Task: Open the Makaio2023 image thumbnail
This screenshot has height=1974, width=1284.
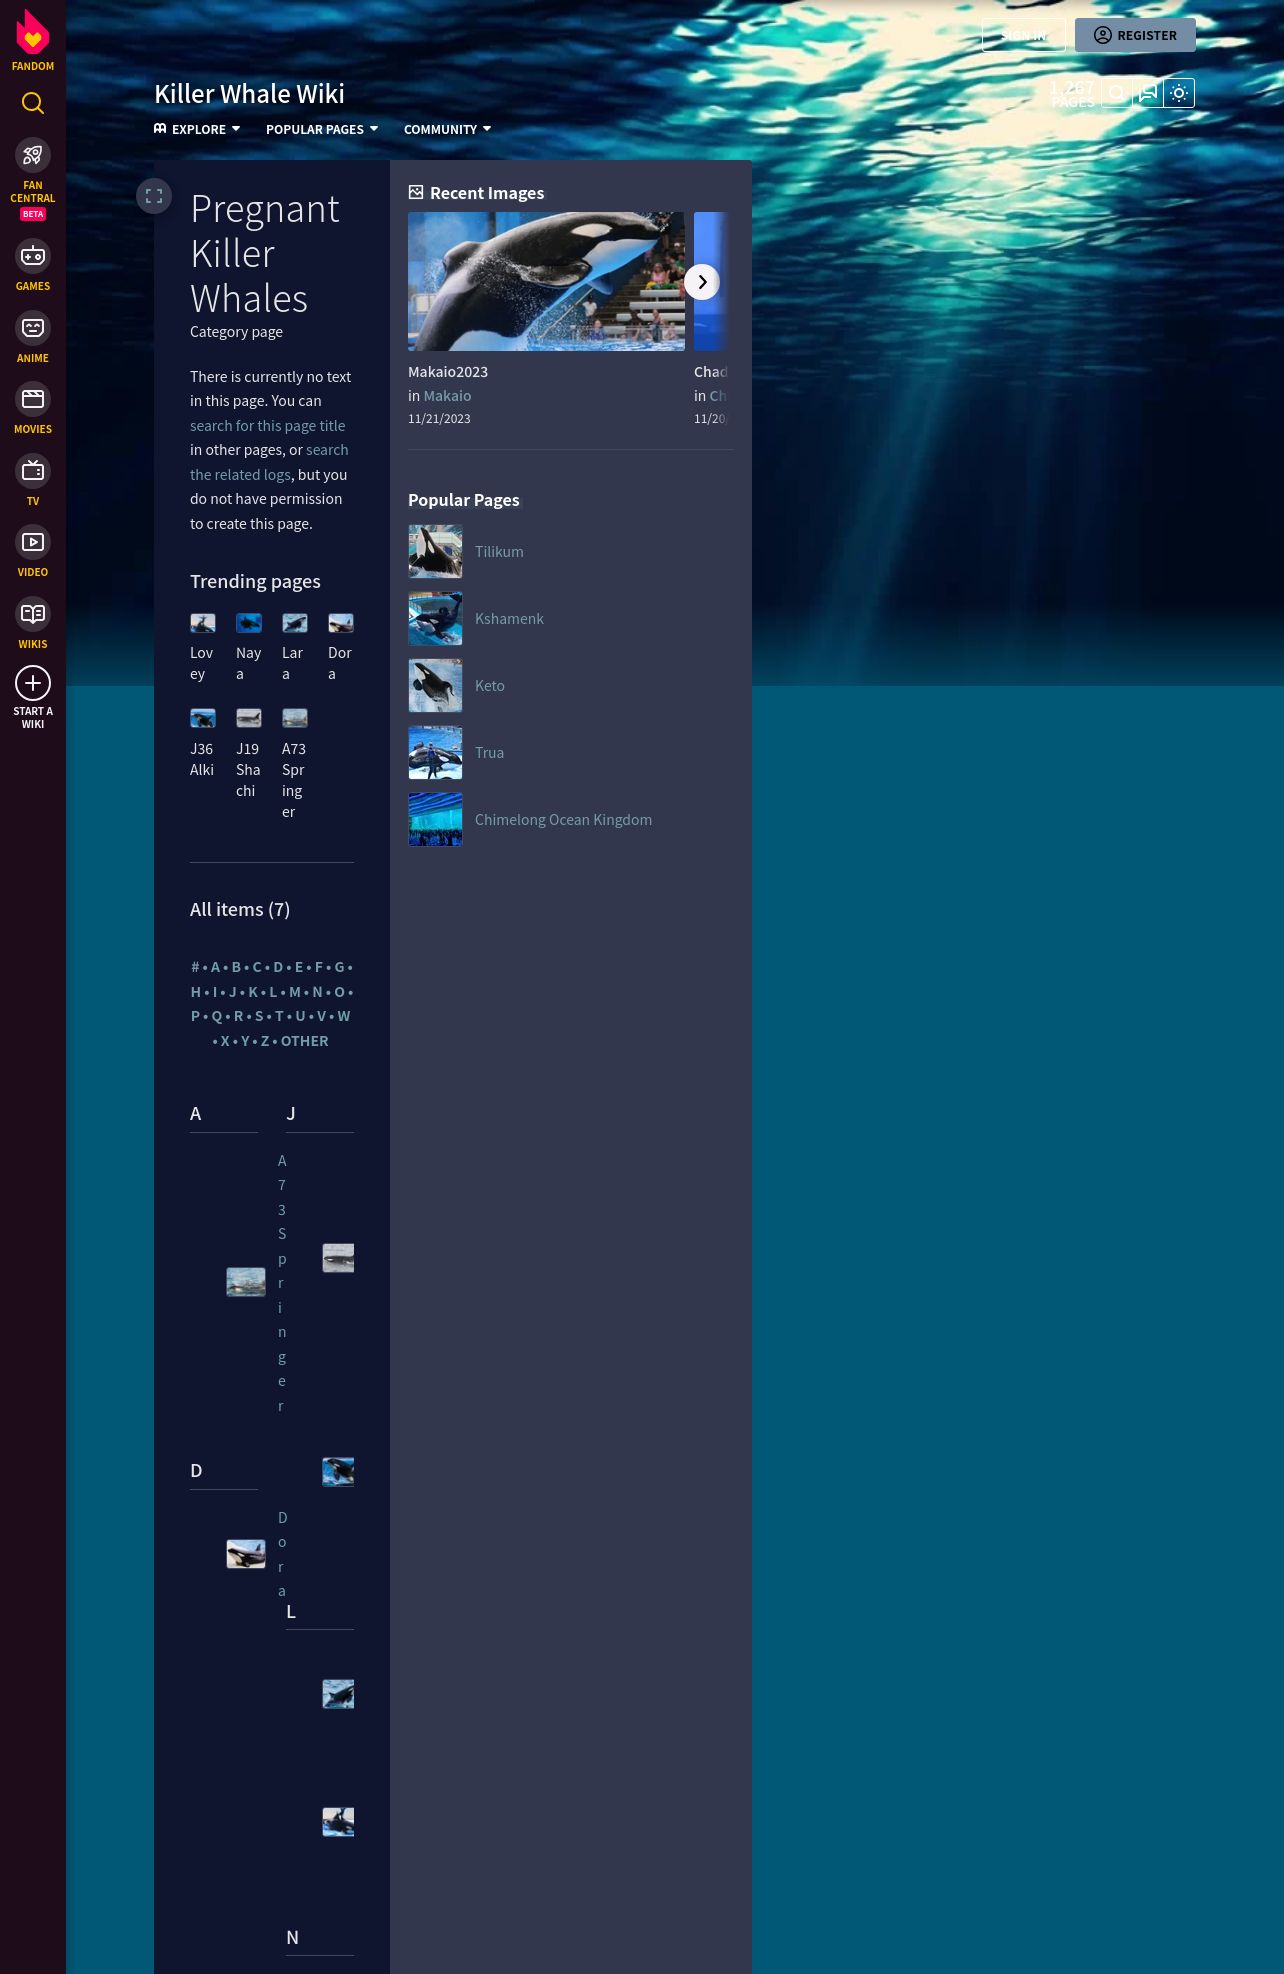Action: click(546, 281)
